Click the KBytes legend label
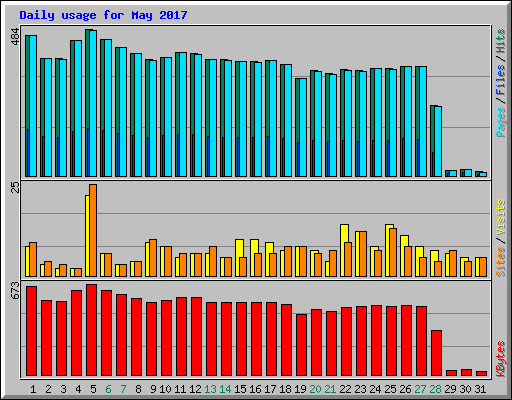512x400 pixels. pyautogui.click(x=501, y=359)
